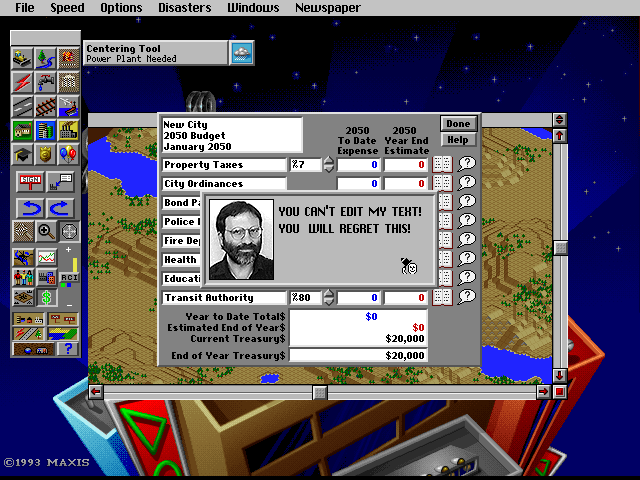Viewport: 640px width, 480px height.
Task: Open the File menu
Action: click(x=24, y=8)
